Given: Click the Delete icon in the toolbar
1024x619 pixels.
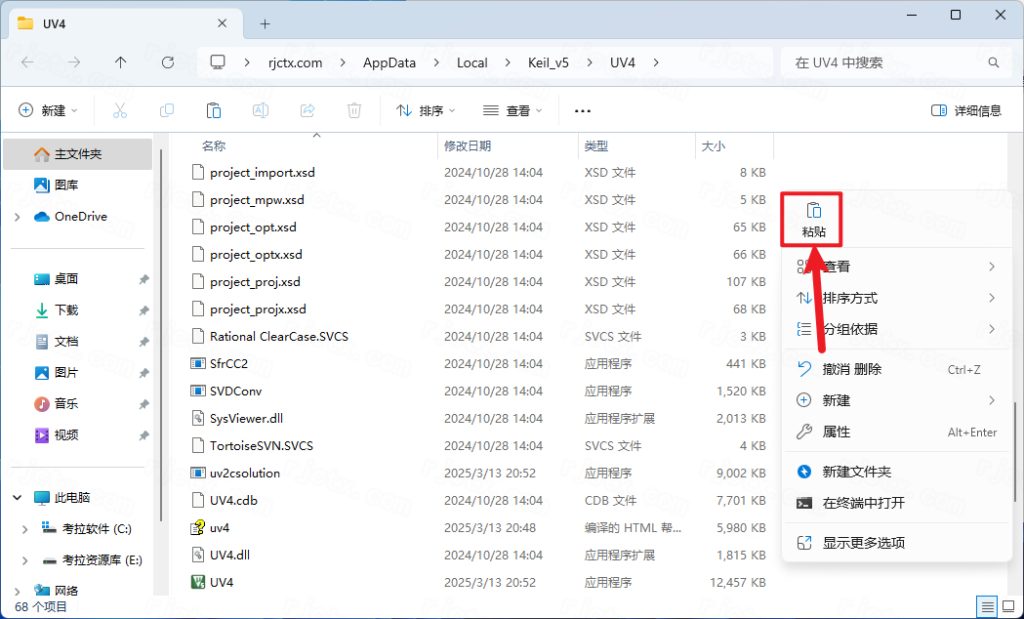Looking at the screenshot, I should pos(354,110).
